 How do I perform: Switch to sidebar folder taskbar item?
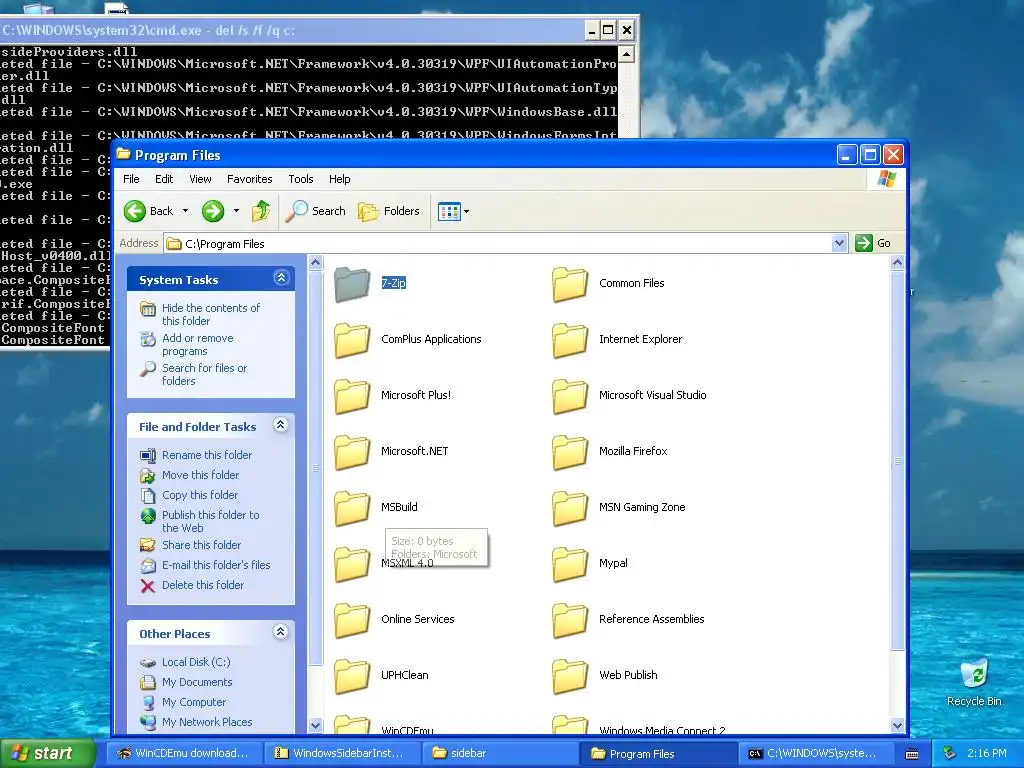(500, 753)
